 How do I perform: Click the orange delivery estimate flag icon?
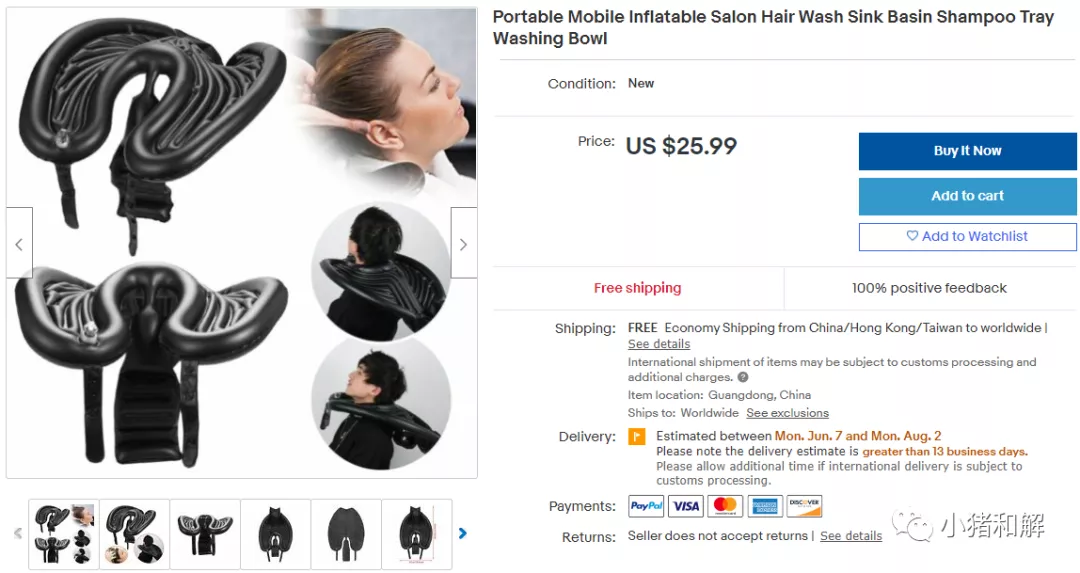tap(637, 437)
